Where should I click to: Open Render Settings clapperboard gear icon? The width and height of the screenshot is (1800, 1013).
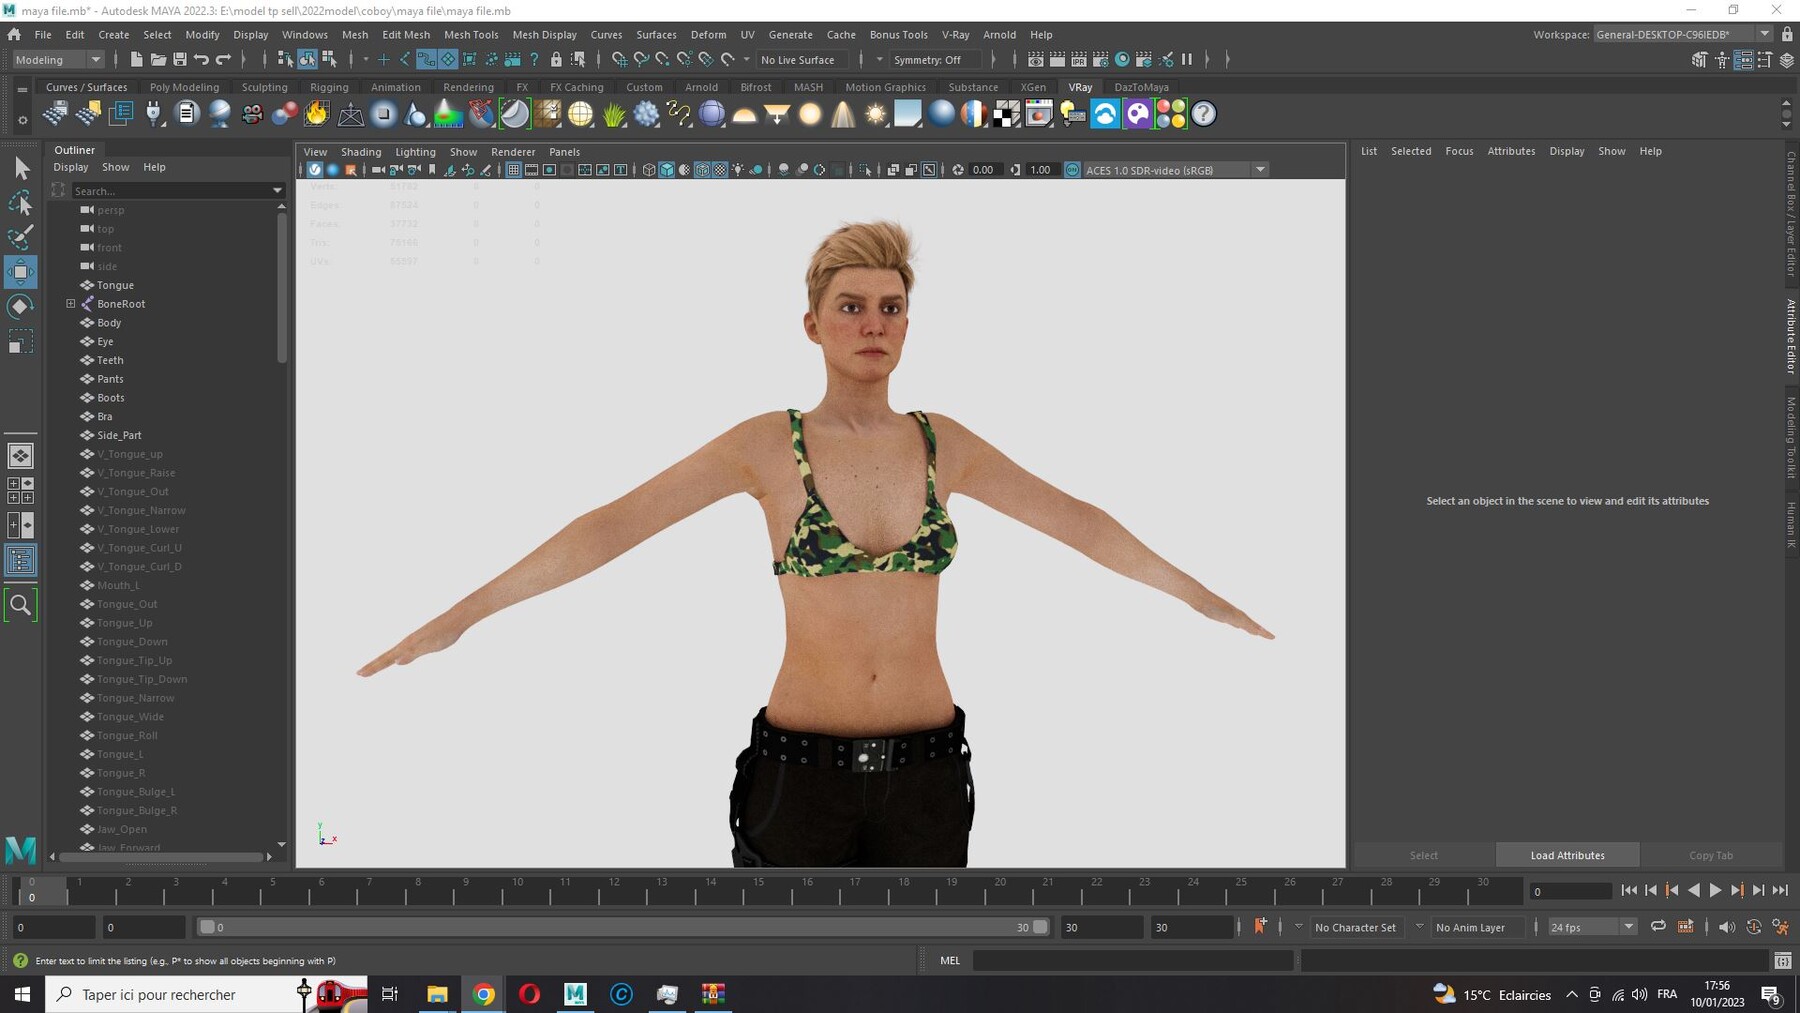[1100, 60]
